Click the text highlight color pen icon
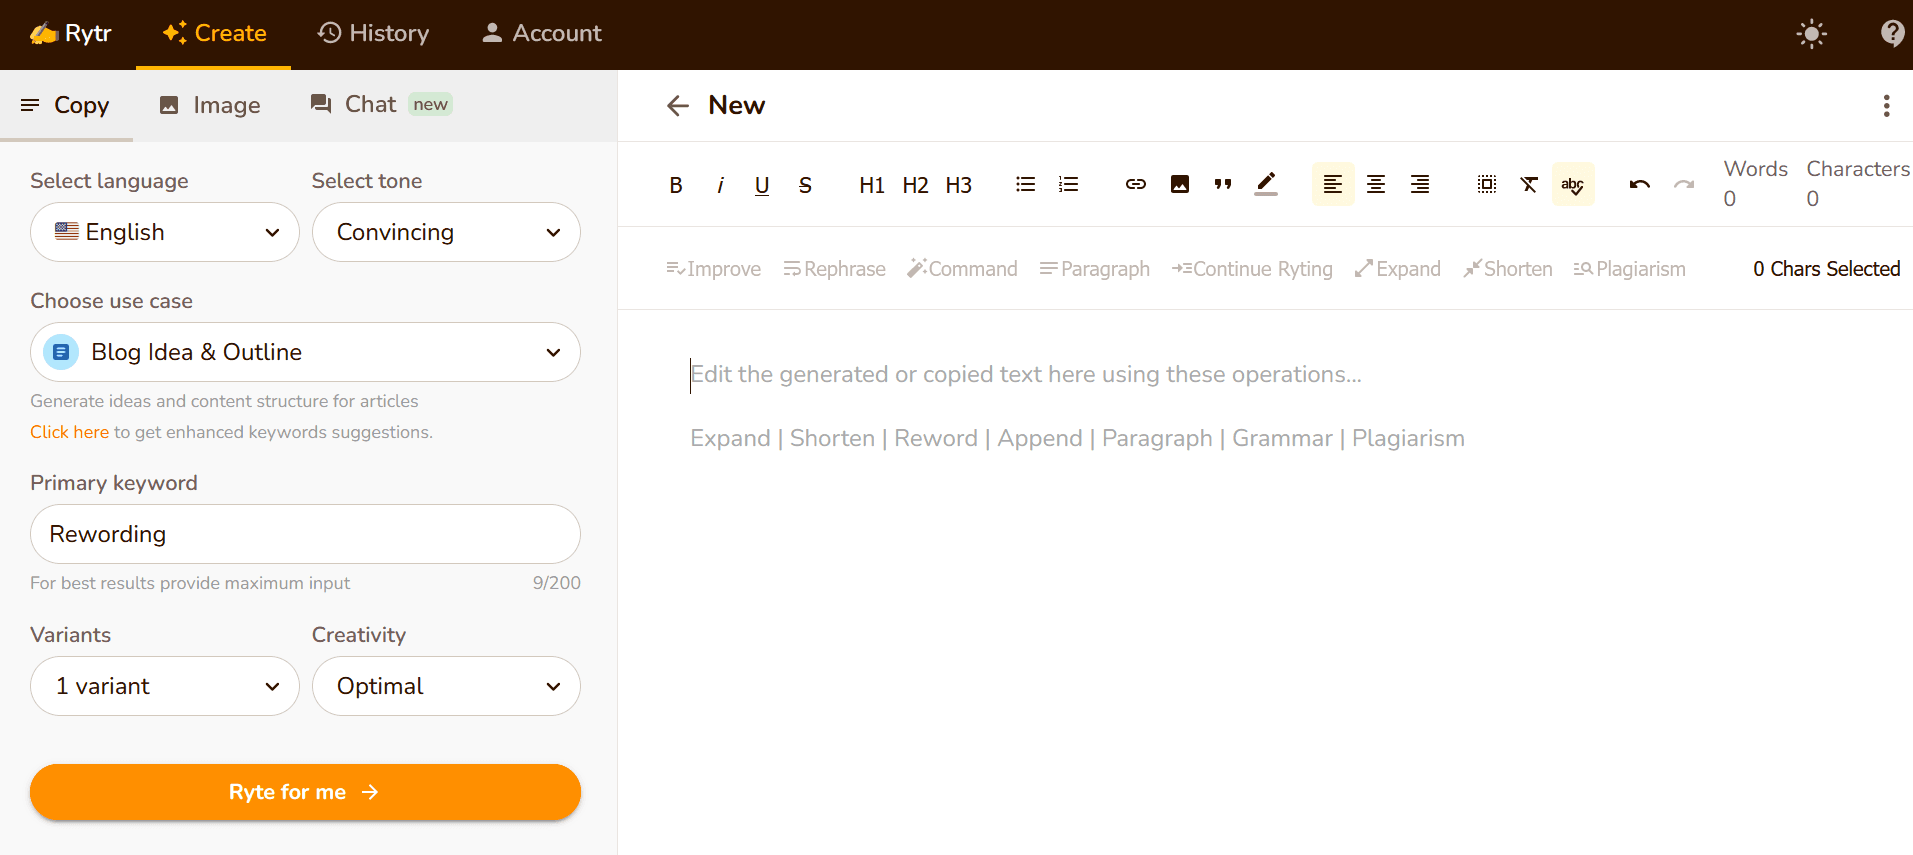 tap(1266, 185)
